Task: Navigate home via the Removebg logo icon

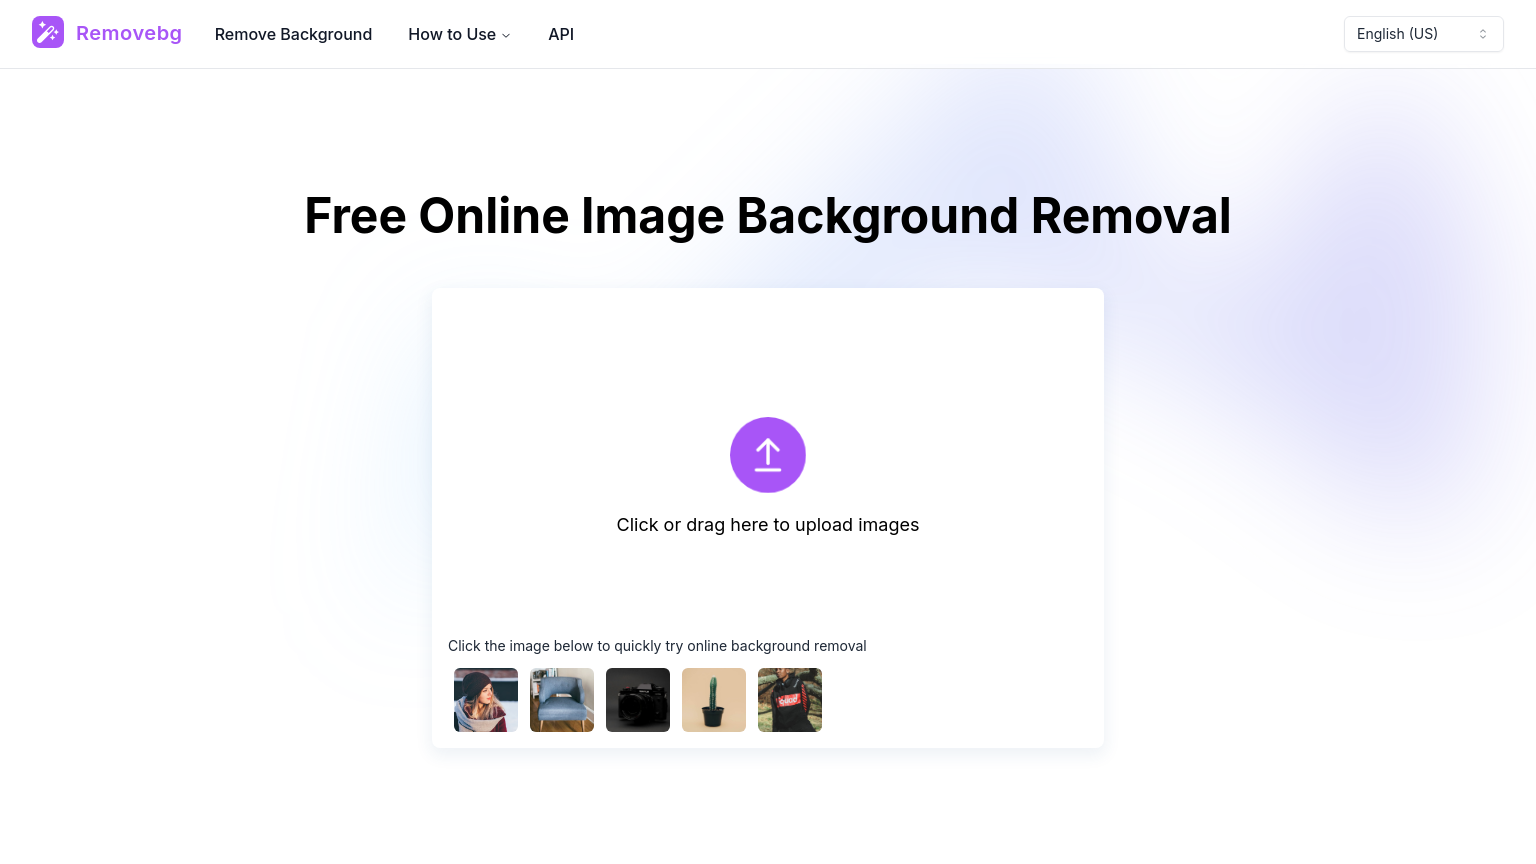Action: (48, 32)
